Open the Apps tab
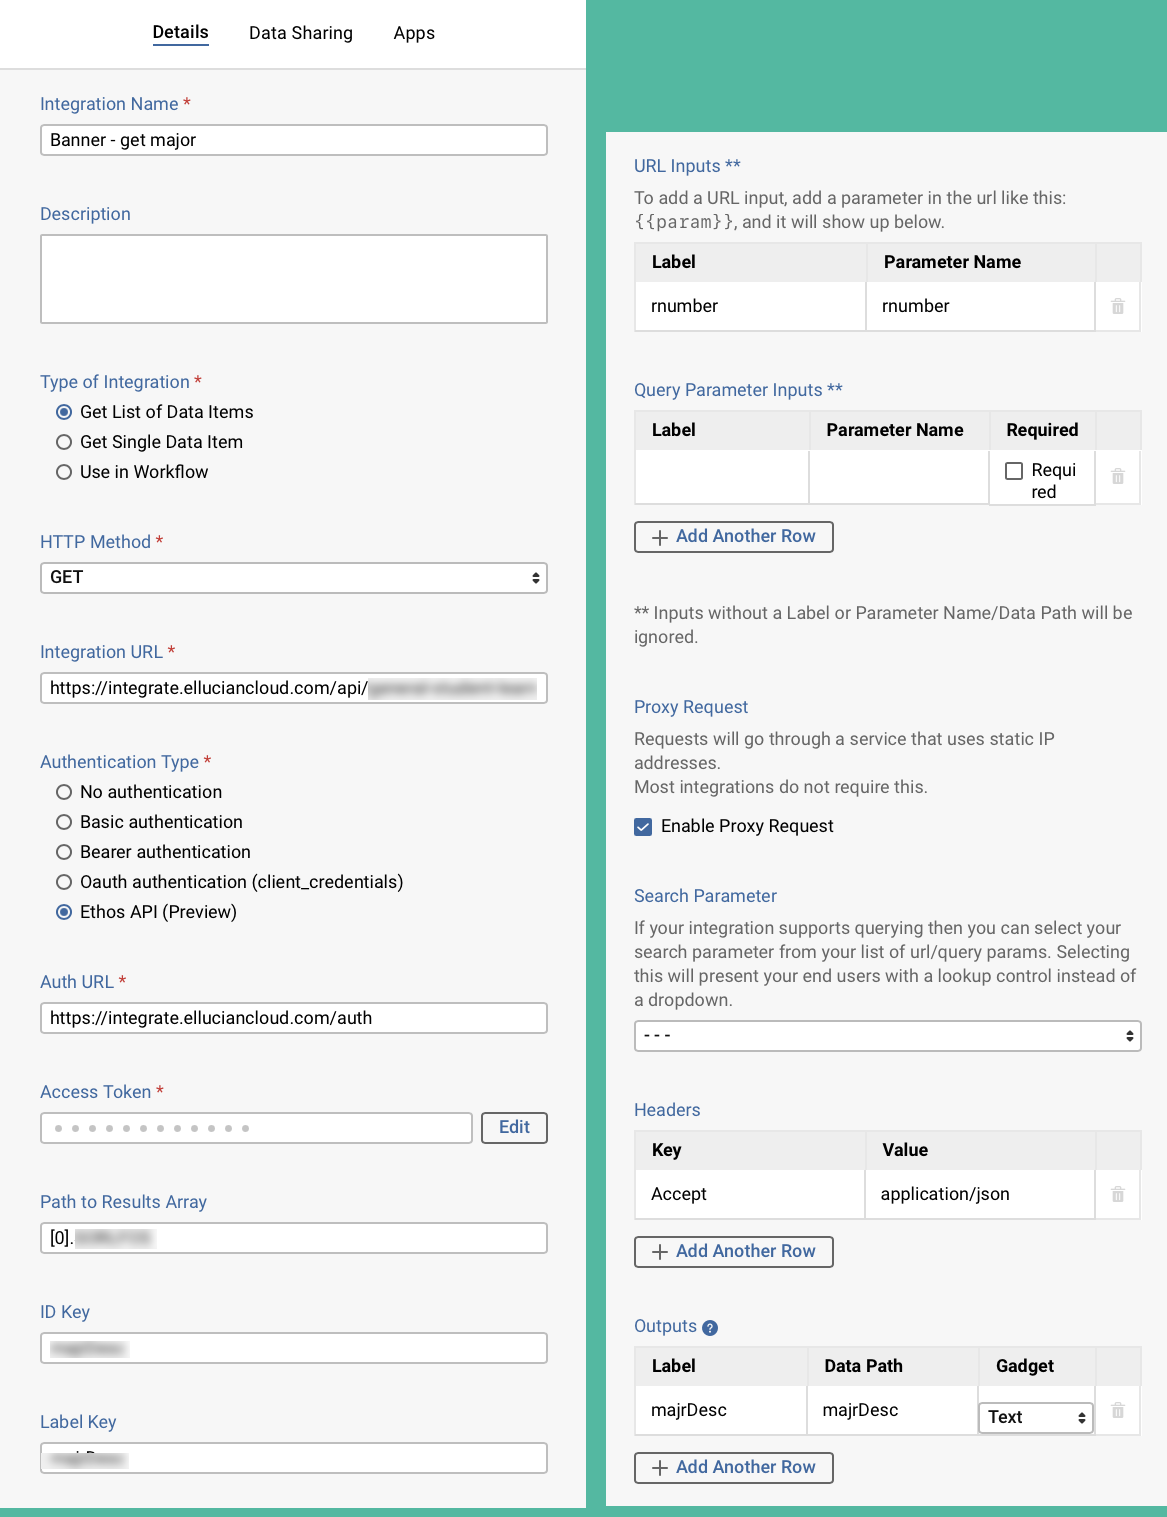Screen dimensions: 1167x1517 [414, 33]
